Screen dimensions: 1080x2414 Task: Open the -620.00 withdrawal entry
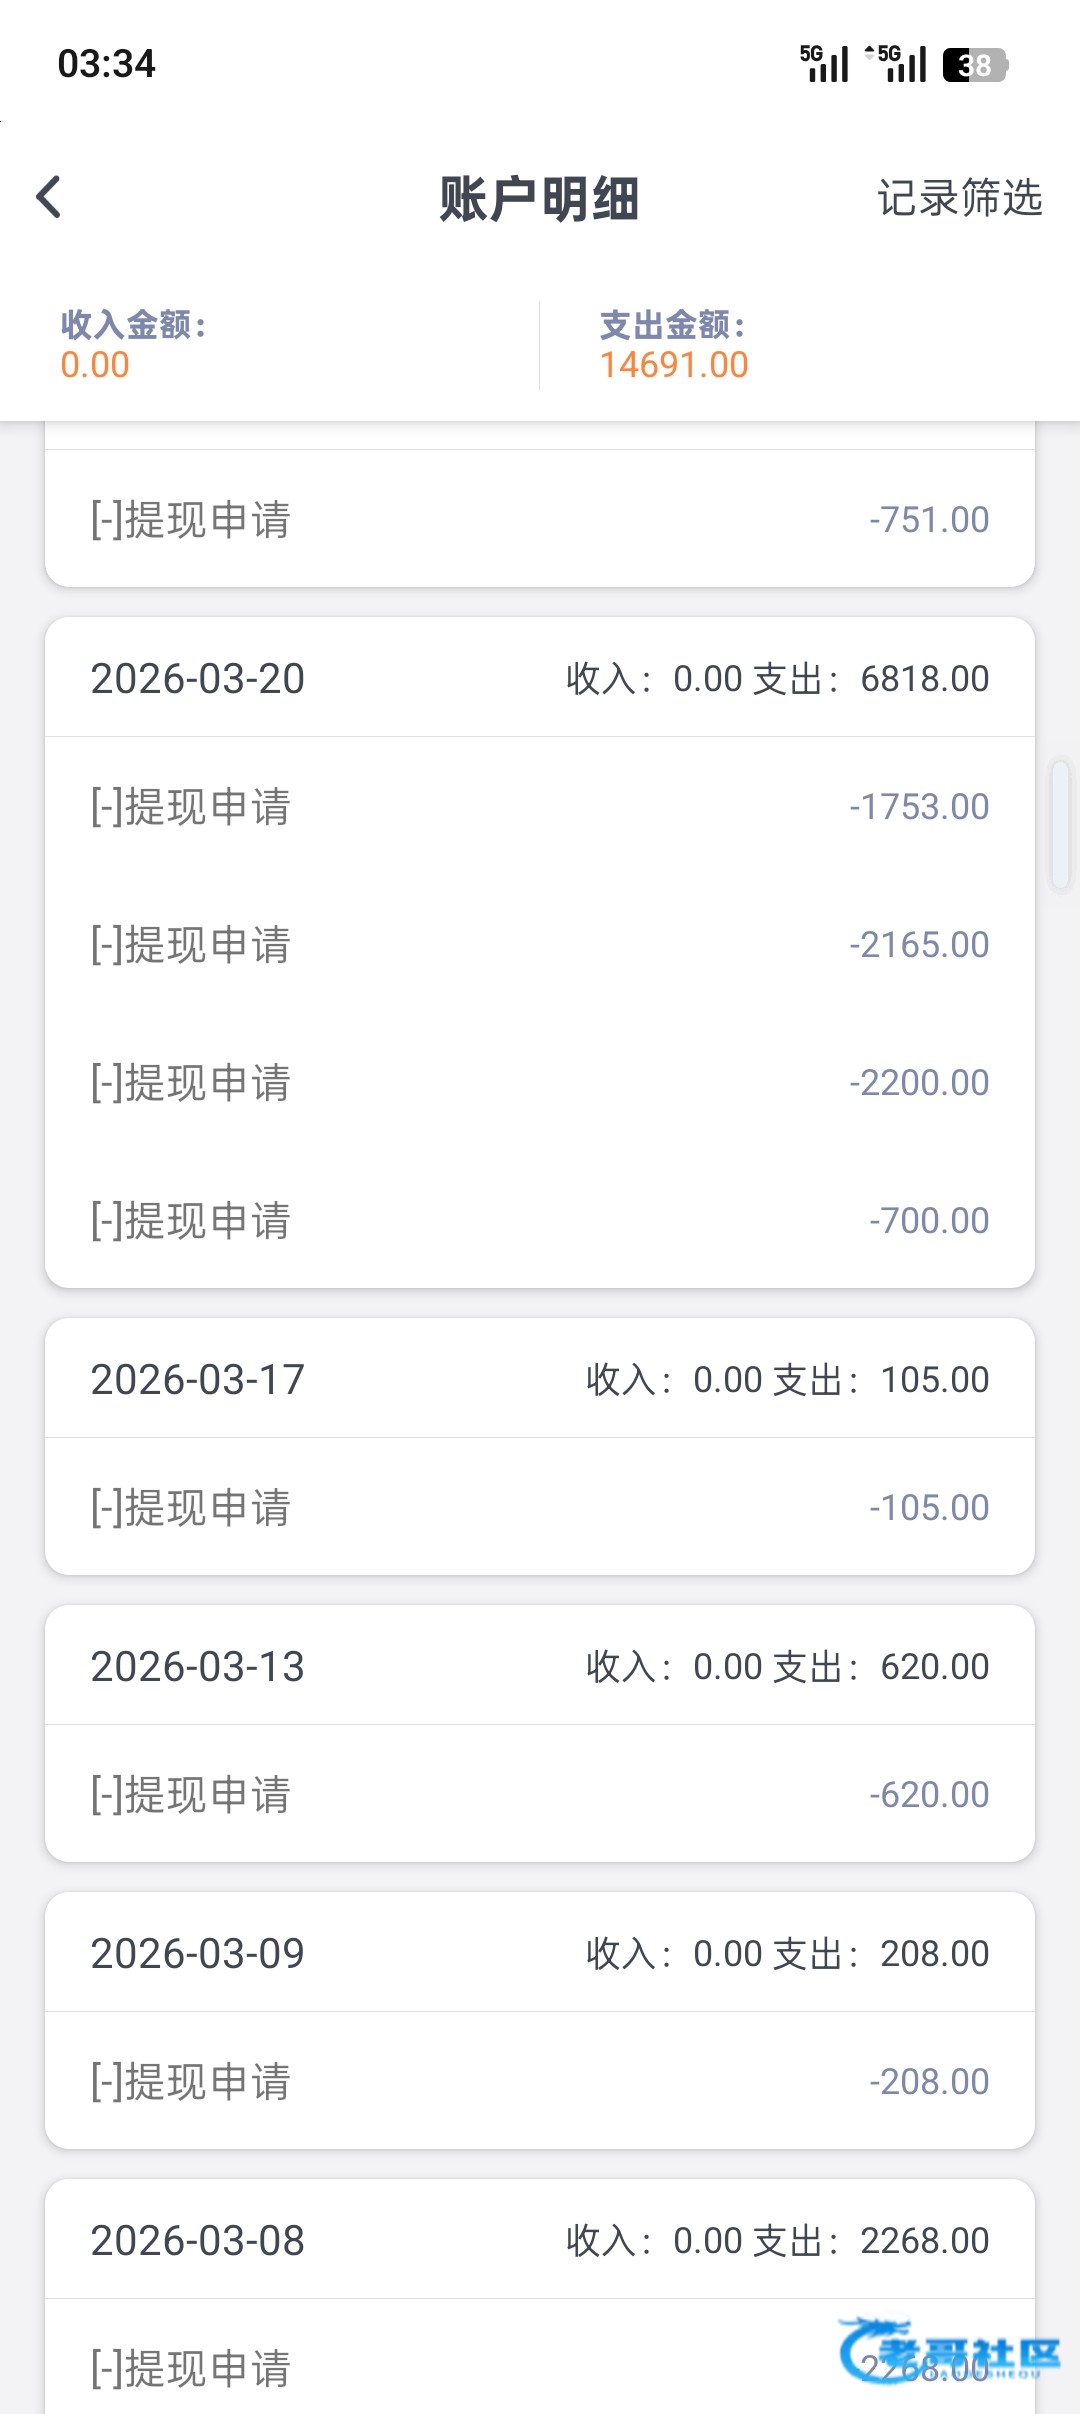click(x=540, y=1794)
